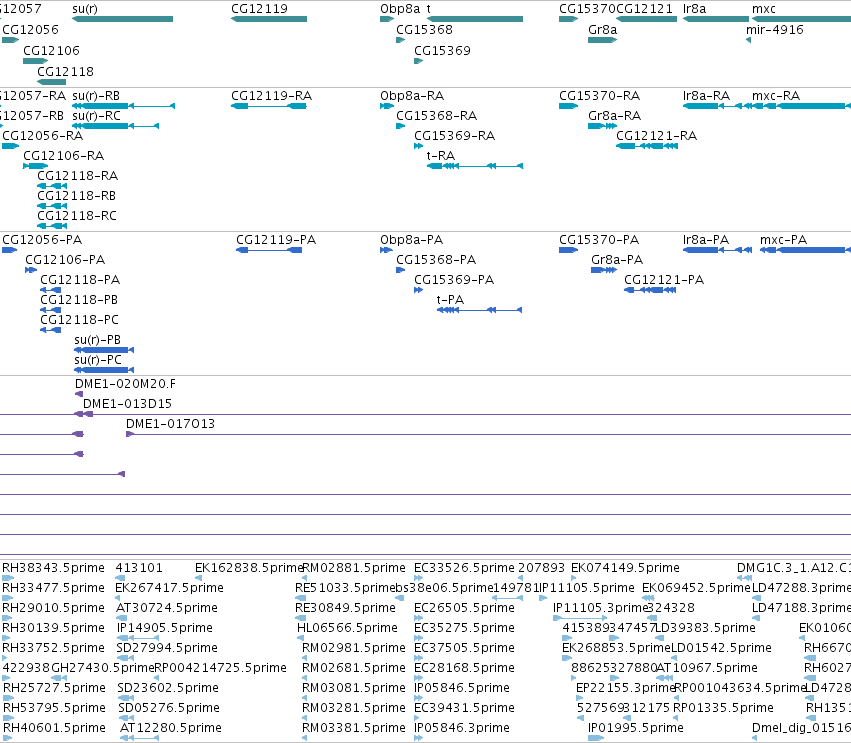Image resolution: width=851 pixels, height=743 pixels.
Task: Select the mir-4916 gene label
Action: pyautogui.click(x=774, y=29)
